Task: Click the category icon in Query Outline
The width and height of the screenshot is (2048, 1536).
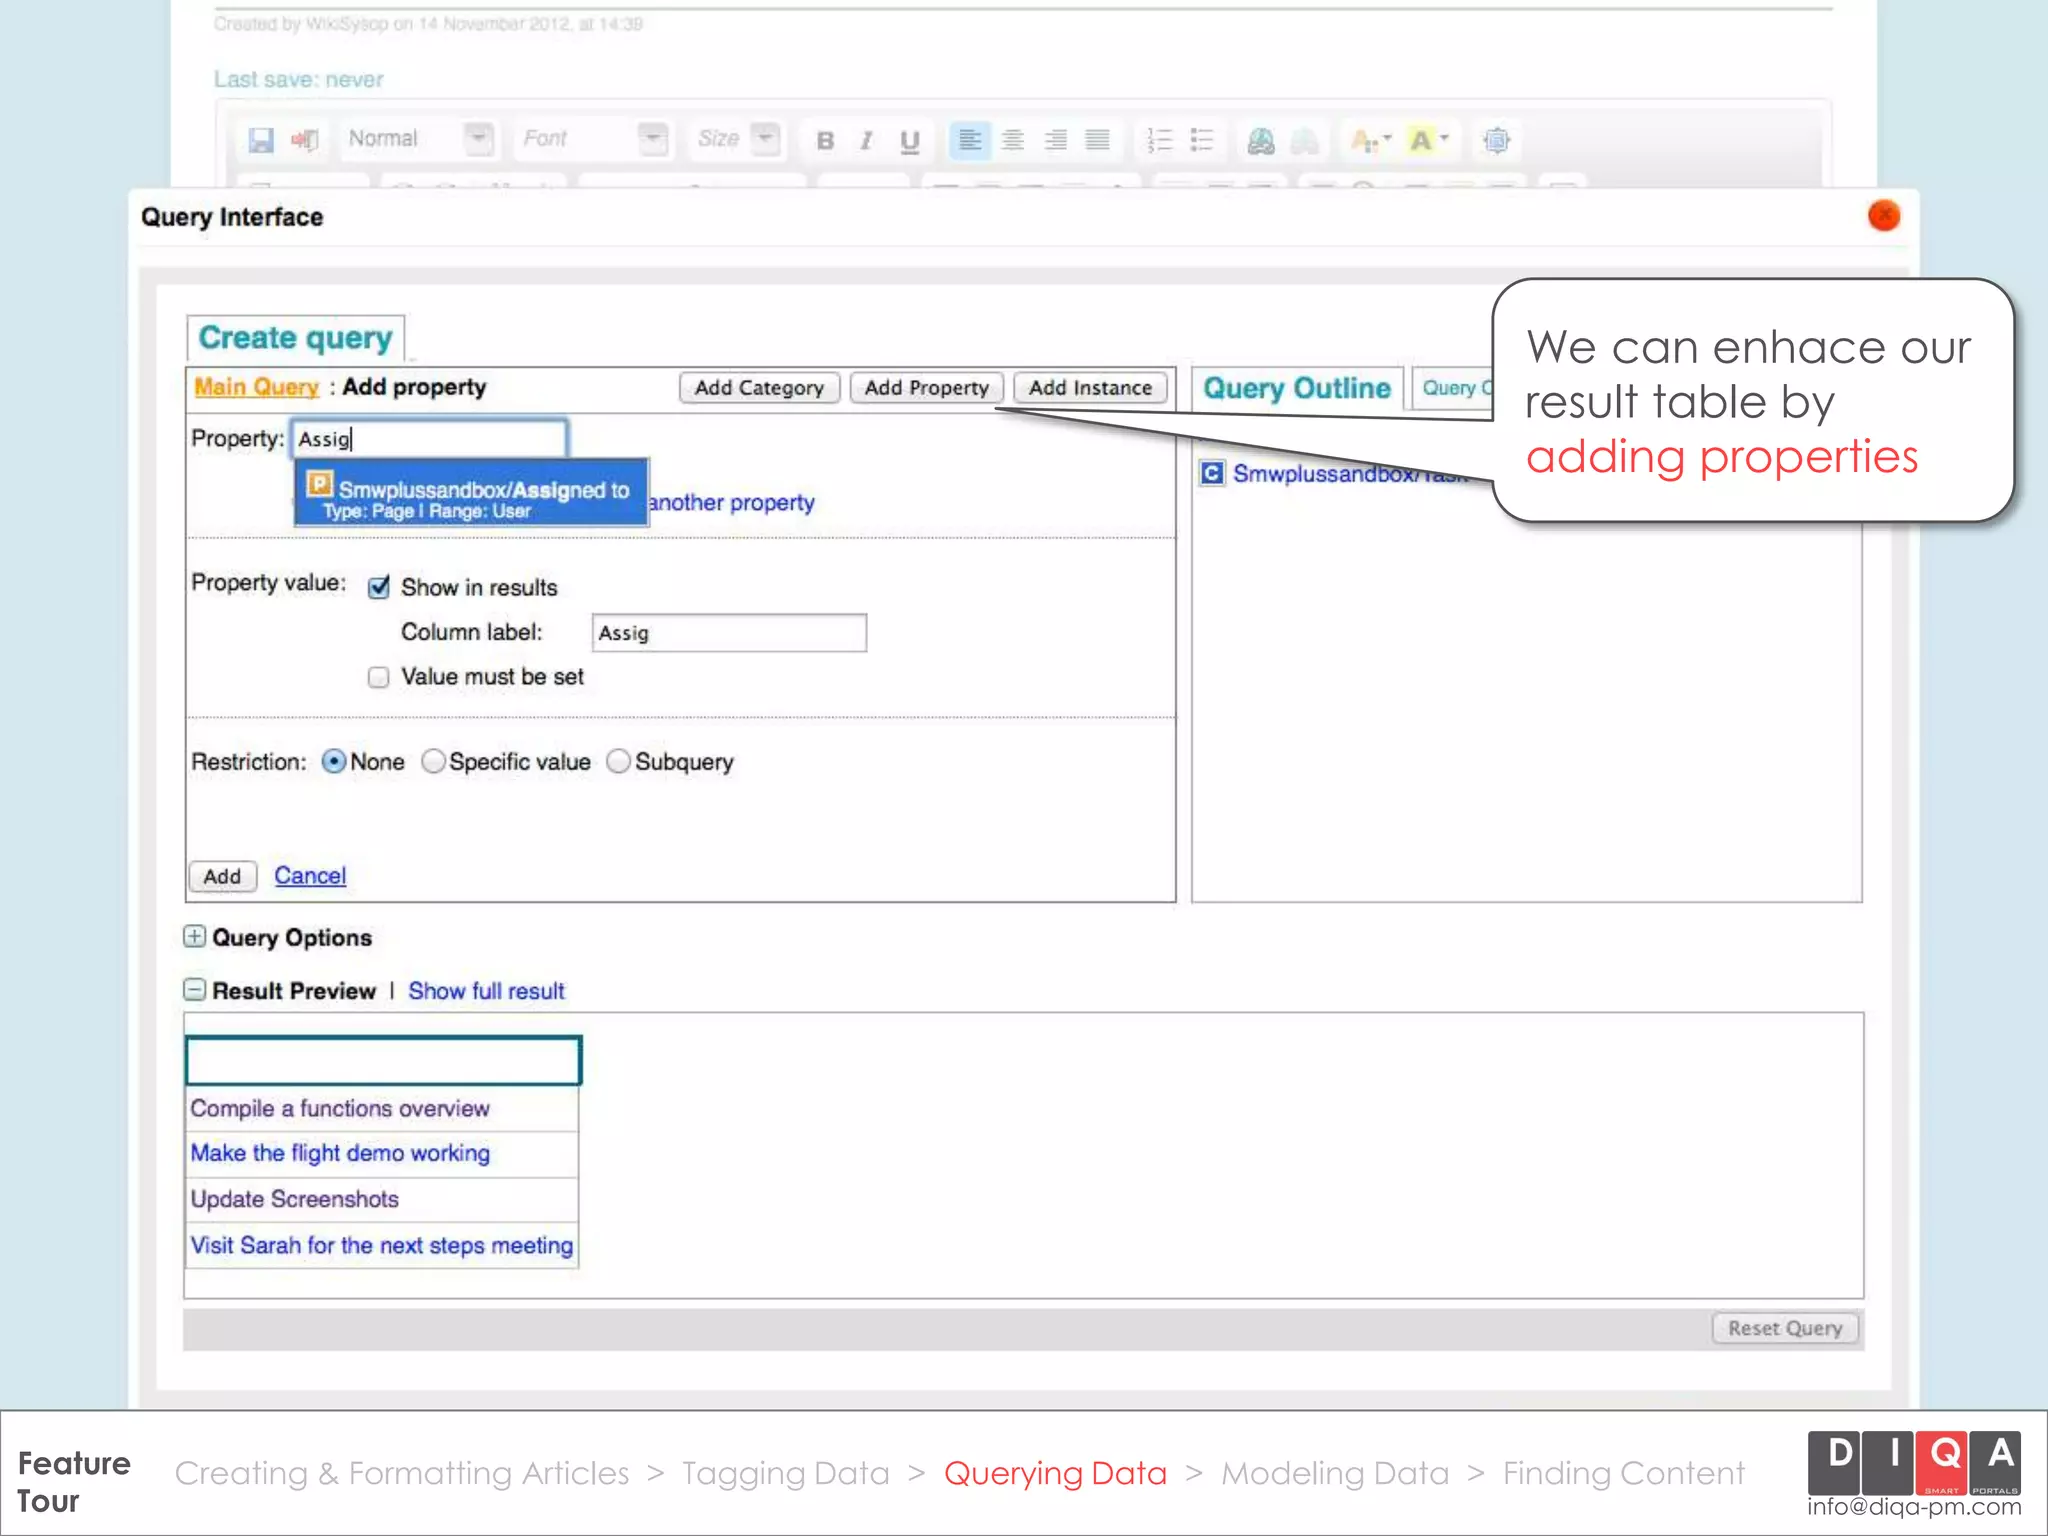Action: pyautogui.click(x=1212, y=472)
